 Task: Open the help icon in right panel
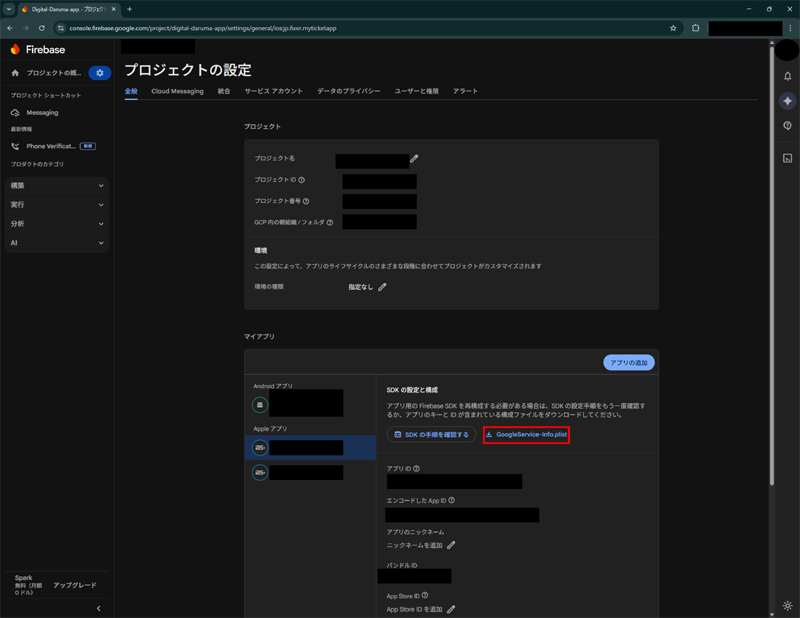[787, 126]
